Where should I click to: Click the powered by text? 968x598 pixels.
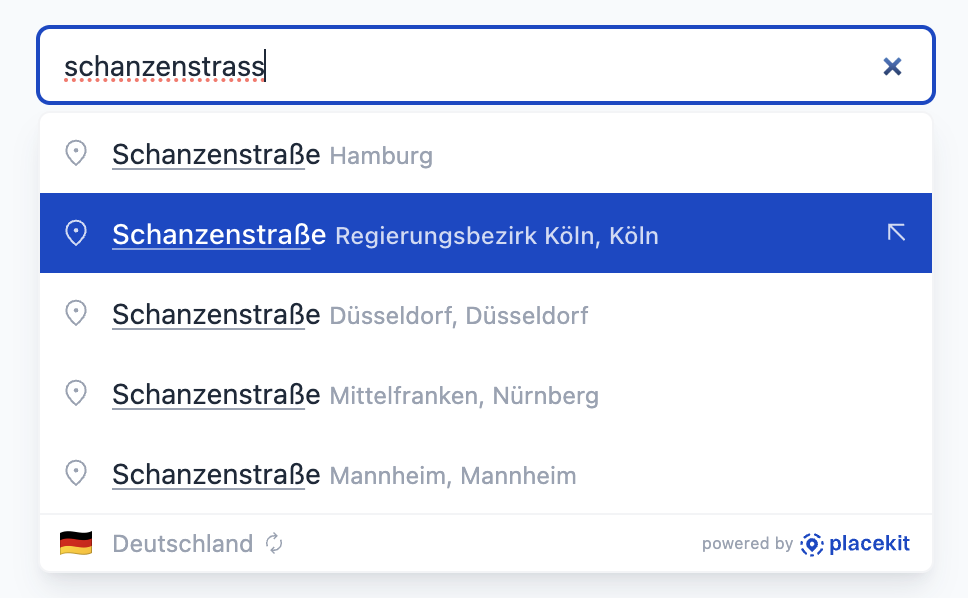click(x=747, y=544)
